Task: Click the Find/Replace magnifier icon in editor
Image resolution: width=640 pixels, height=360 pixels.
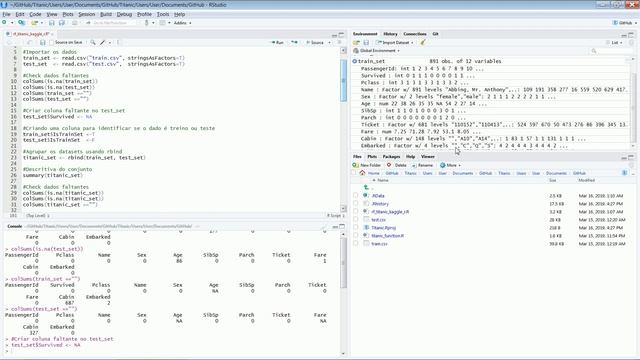Action: click(93, 42)
